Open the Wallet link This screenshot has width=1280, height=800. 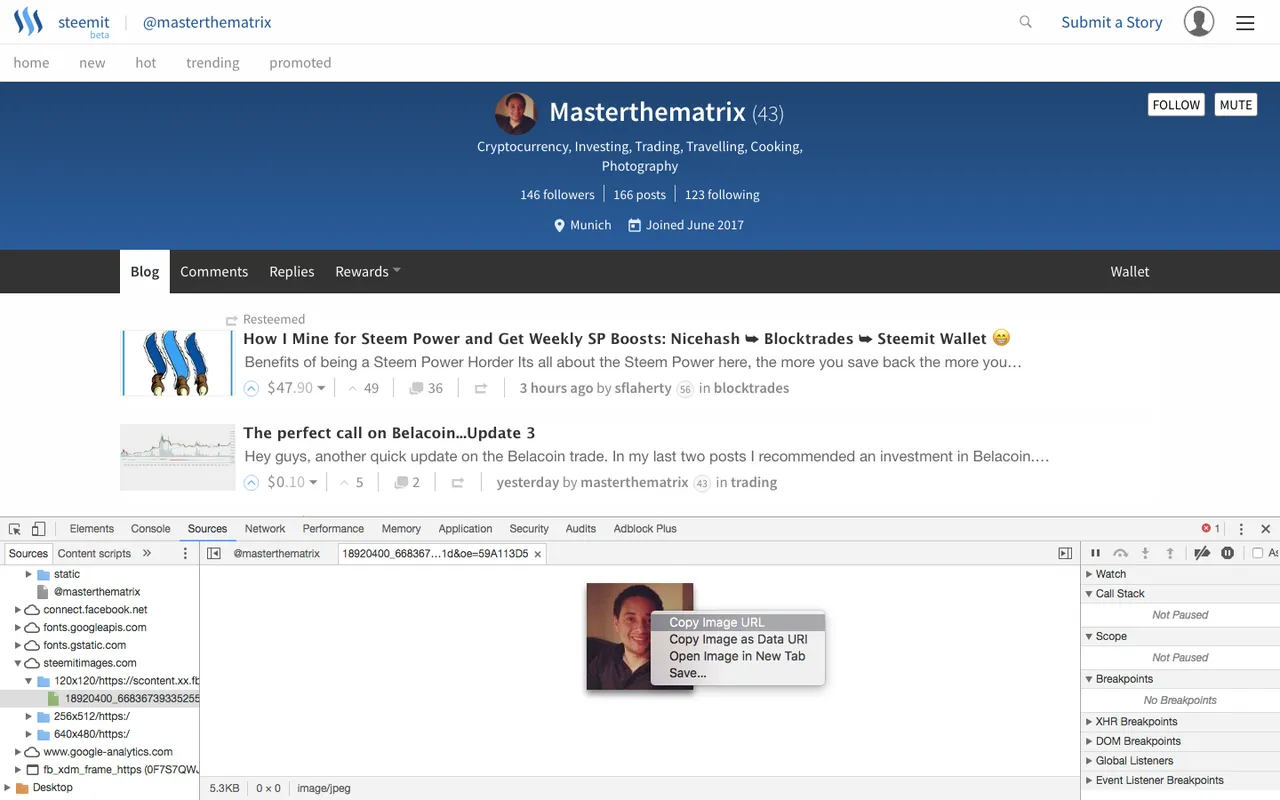[1130, 271]
